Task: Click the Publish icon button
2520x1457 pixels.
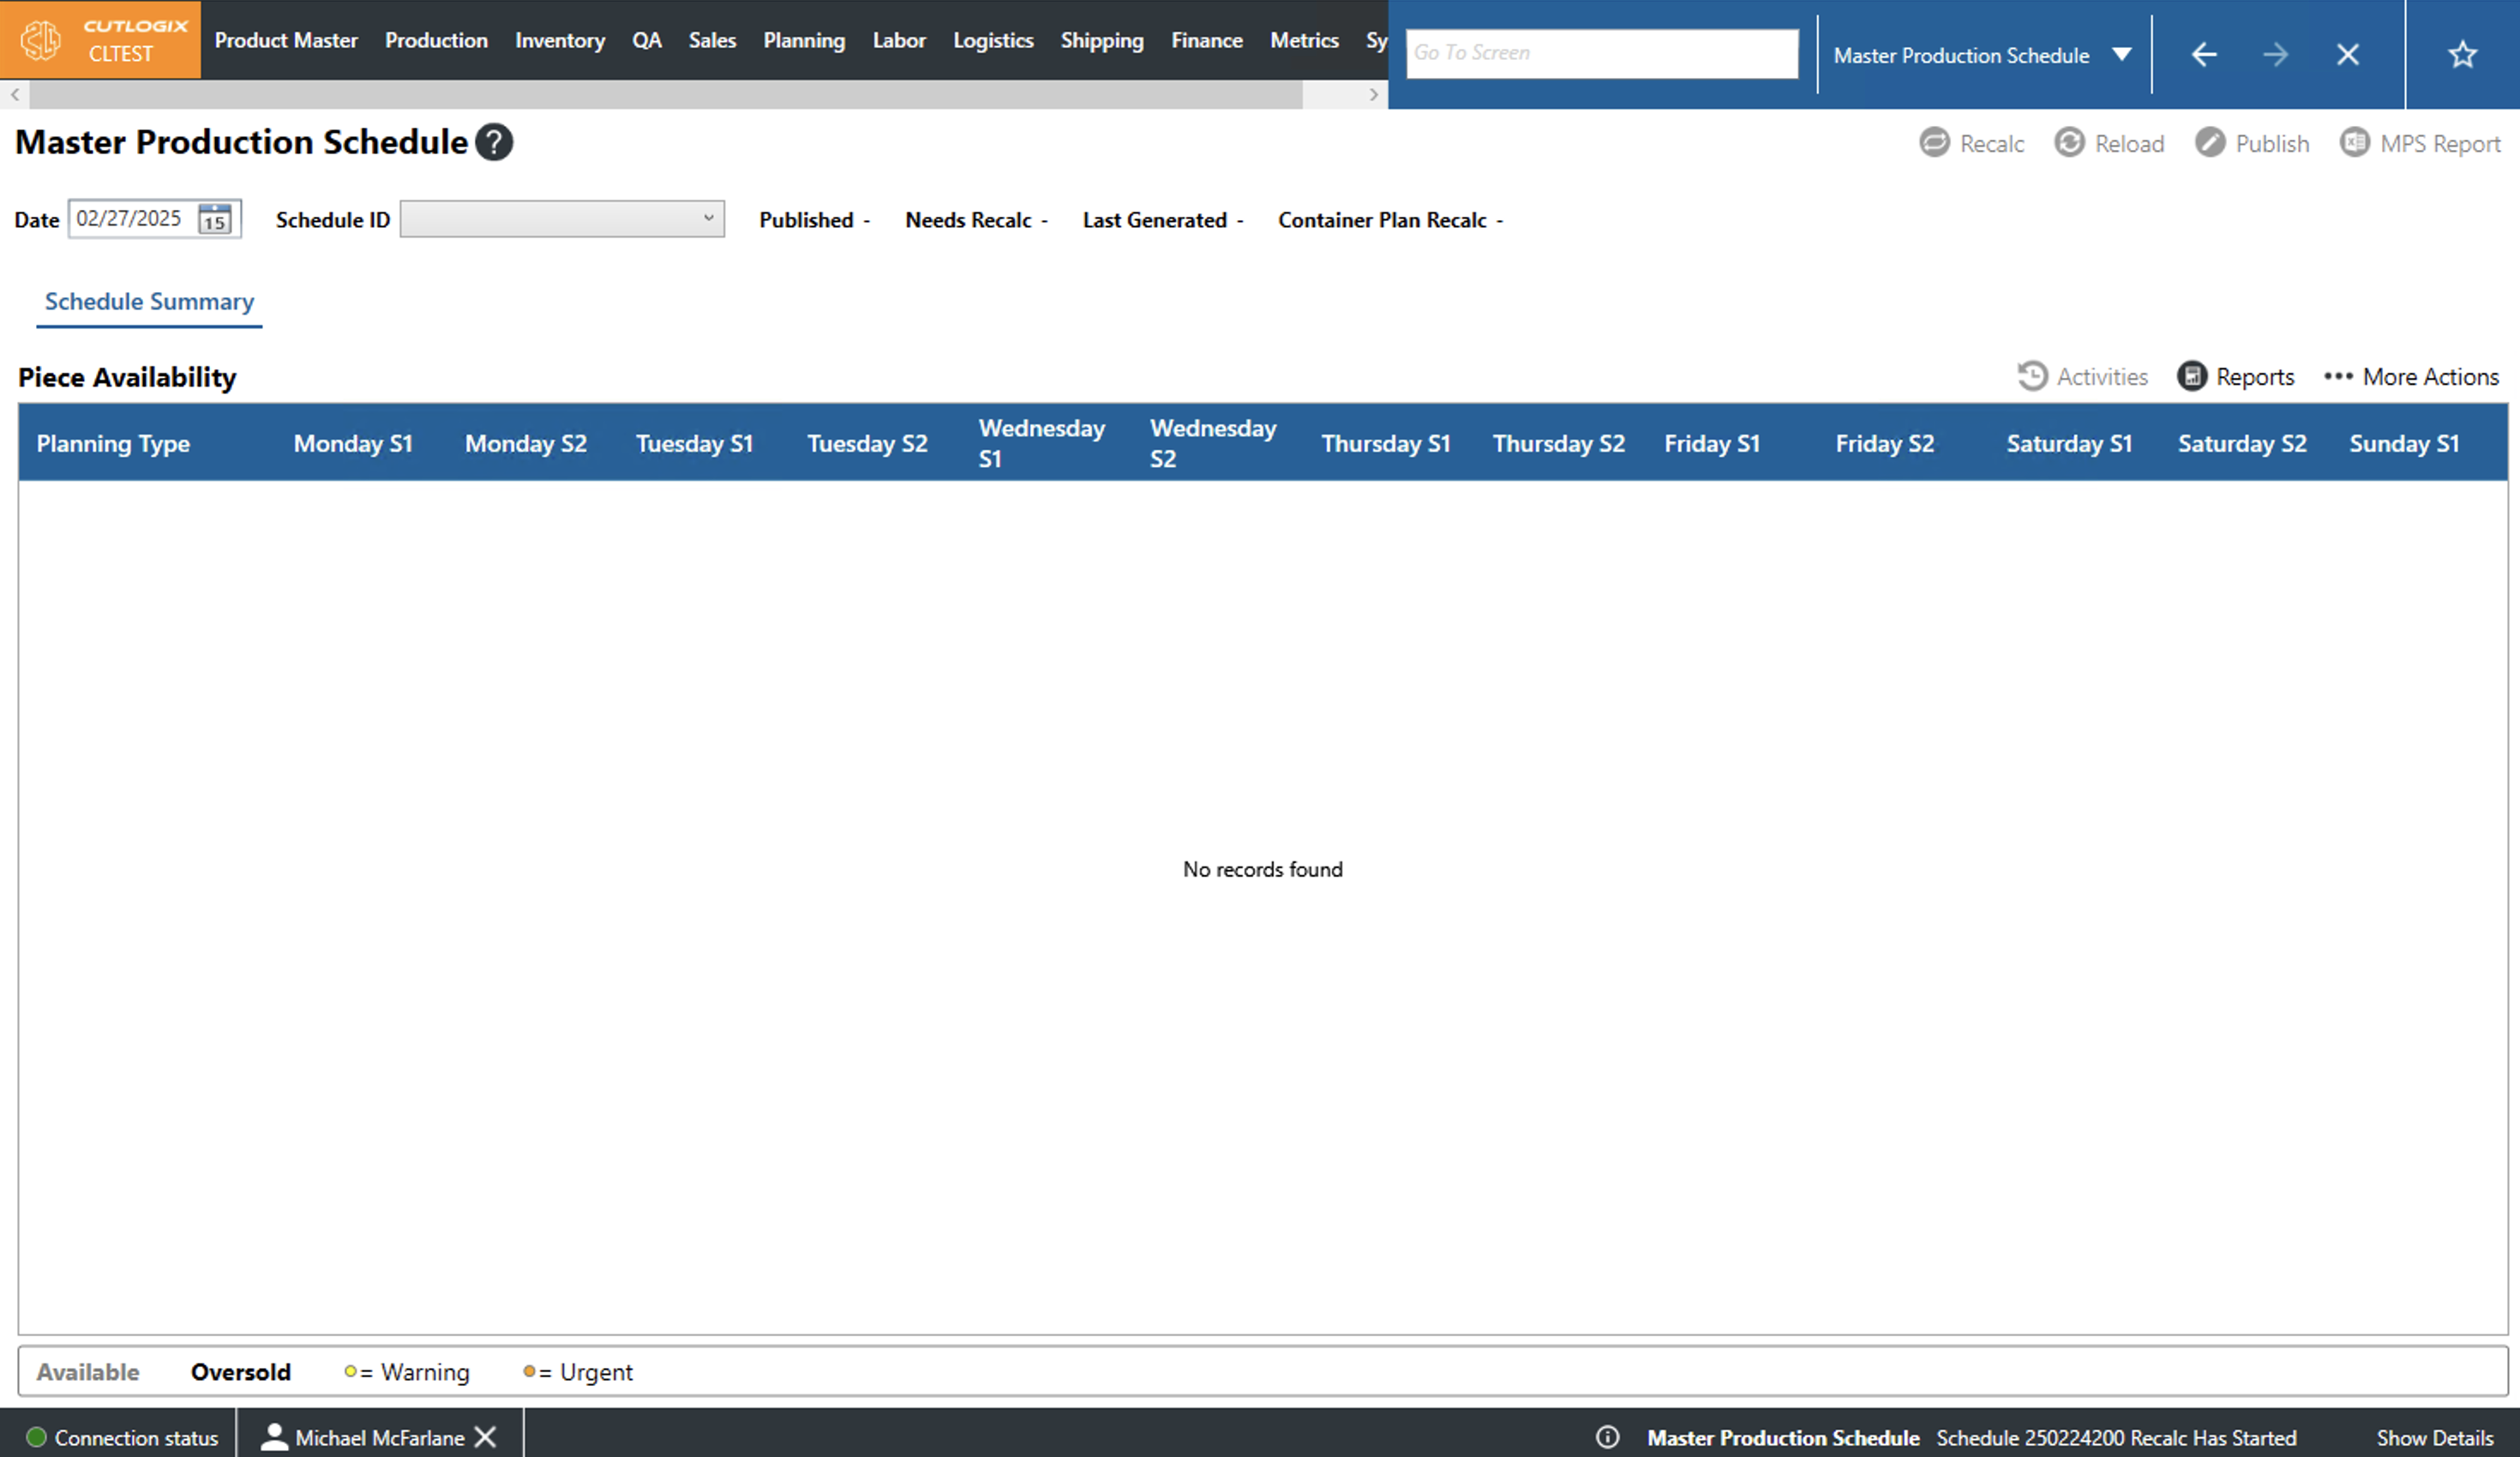Action: tap(2210, 143)
